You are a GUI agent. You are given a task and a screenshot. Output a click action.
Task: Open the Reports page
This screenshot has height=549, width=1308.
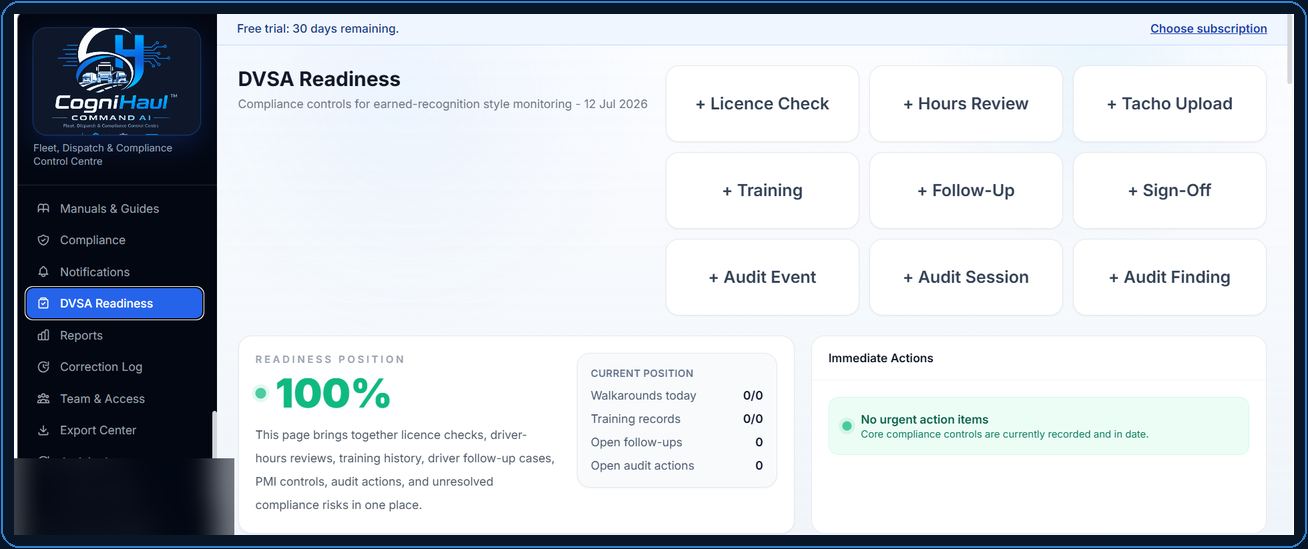click(x=115, y=335)
